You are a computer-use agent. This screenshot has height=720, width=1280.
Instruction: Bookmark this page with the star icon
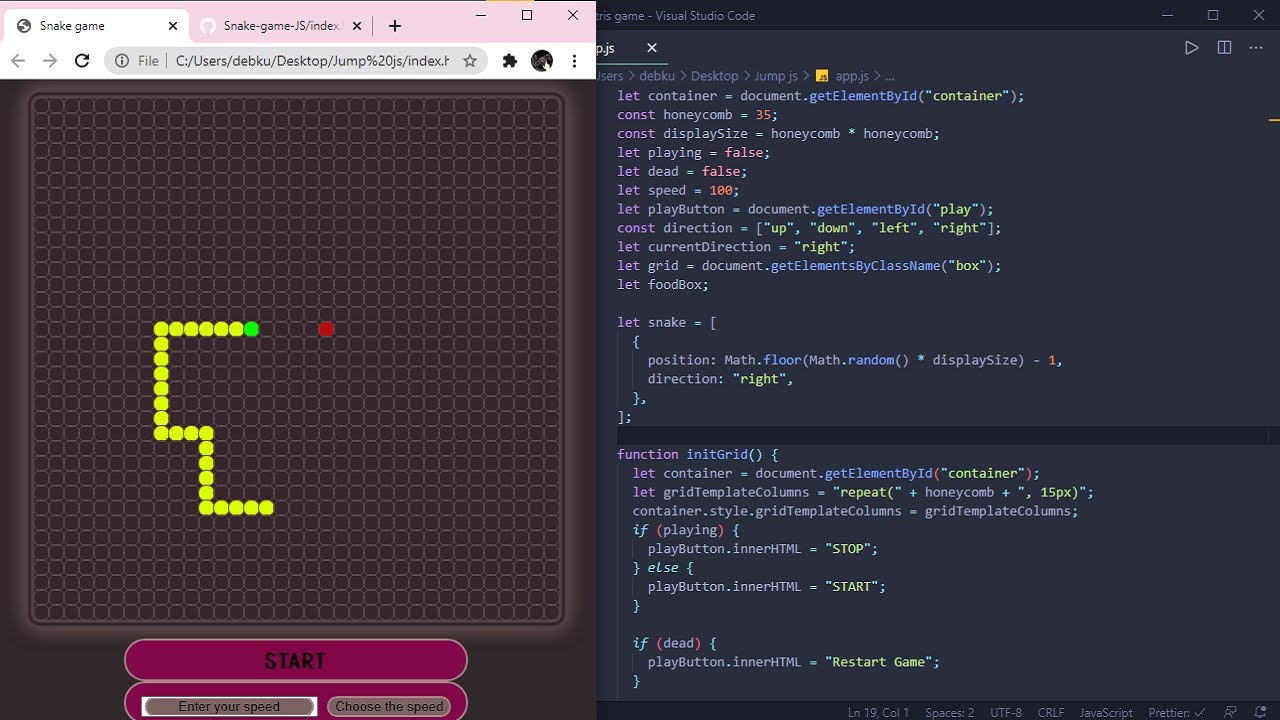470,61
